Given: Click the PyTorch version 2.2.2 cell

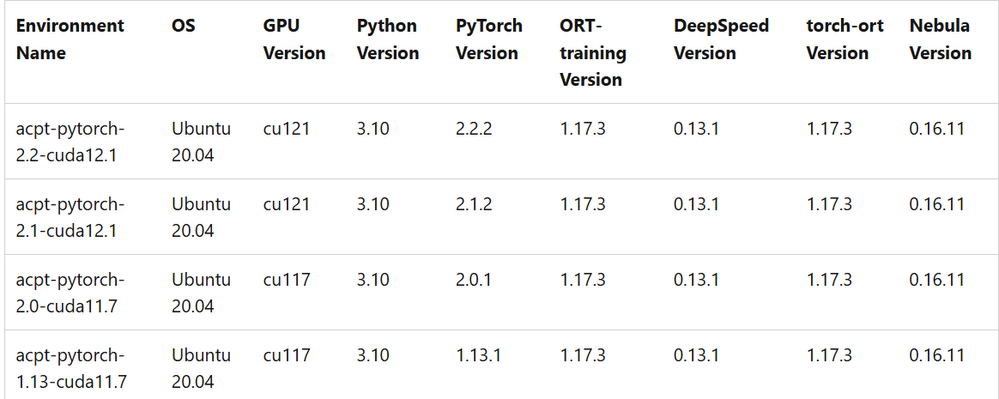Looking at the screenshot, I should click(474, 129).
